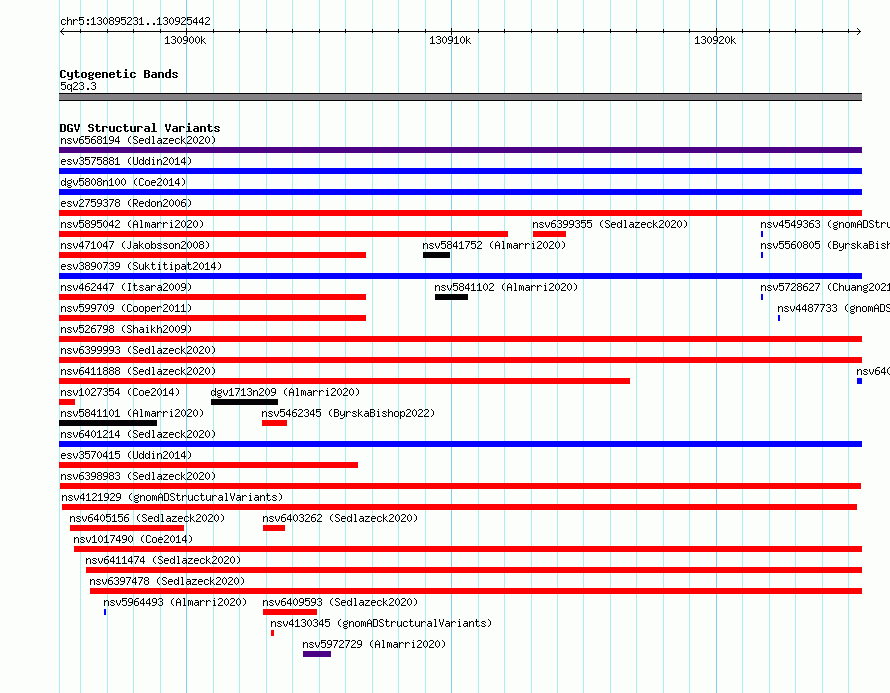Open the nsv5972729 (Almarri2020) label

point(374,644)
